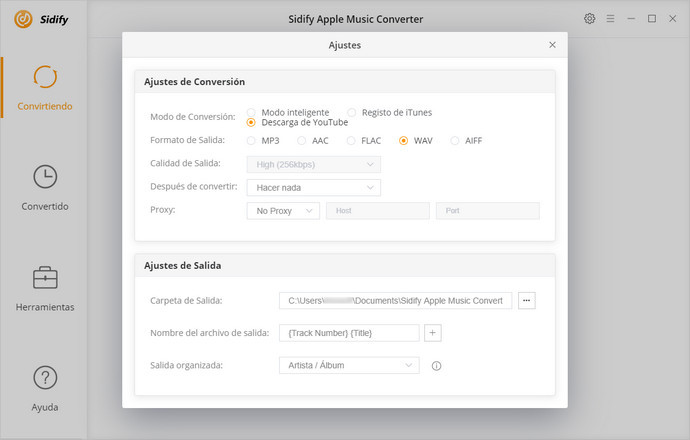Click the Modo de Conversión label

(193, 117)
